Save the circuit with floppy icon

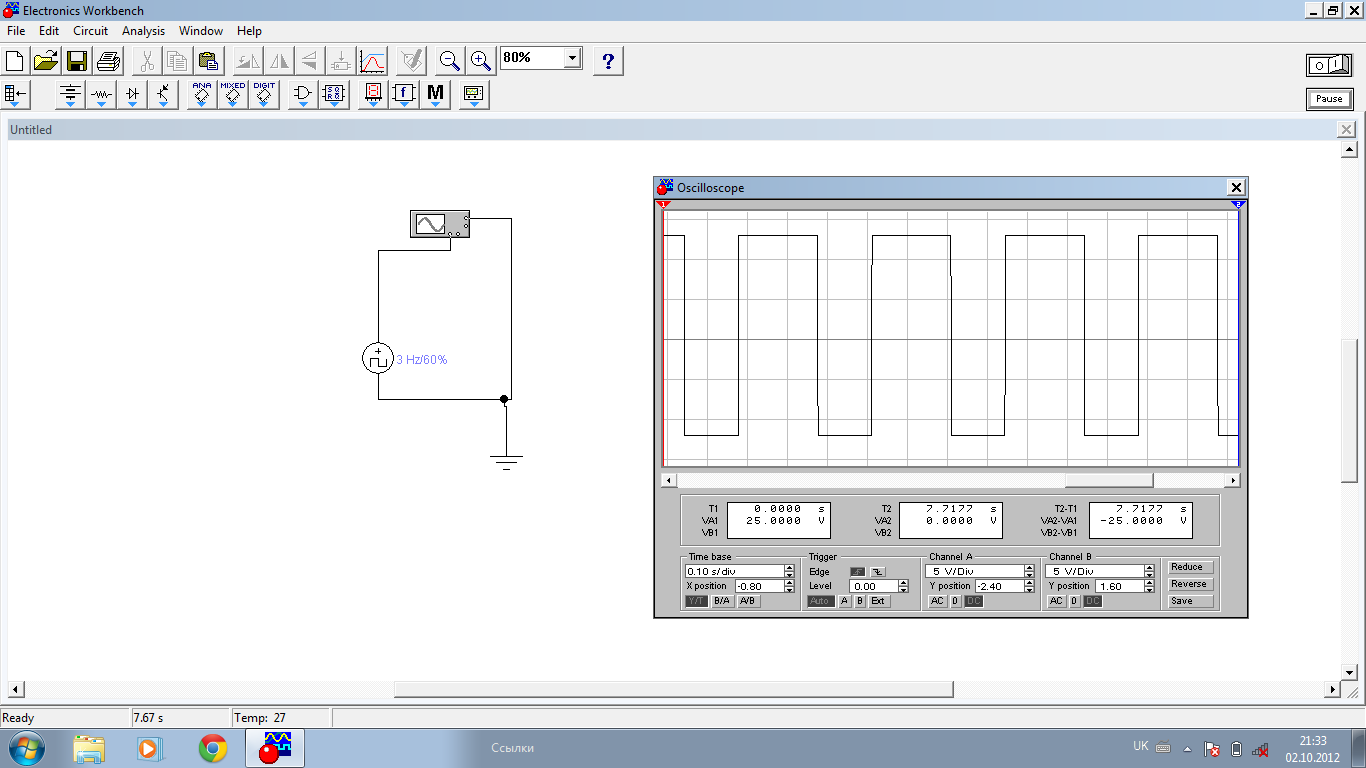pyautogui.click(x=77, y=61)
